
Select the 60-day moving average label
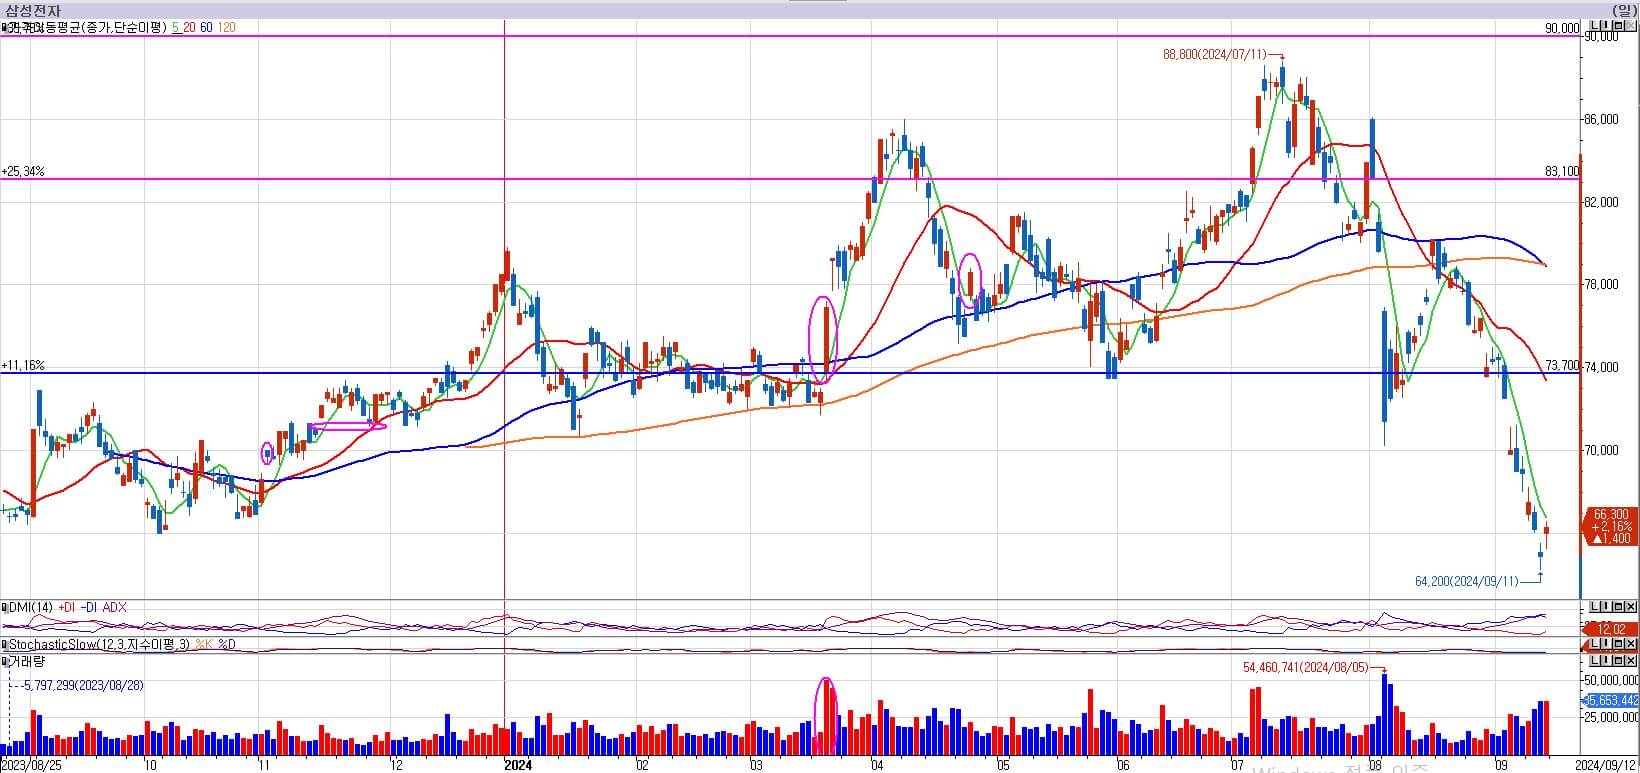click(206, 28)
